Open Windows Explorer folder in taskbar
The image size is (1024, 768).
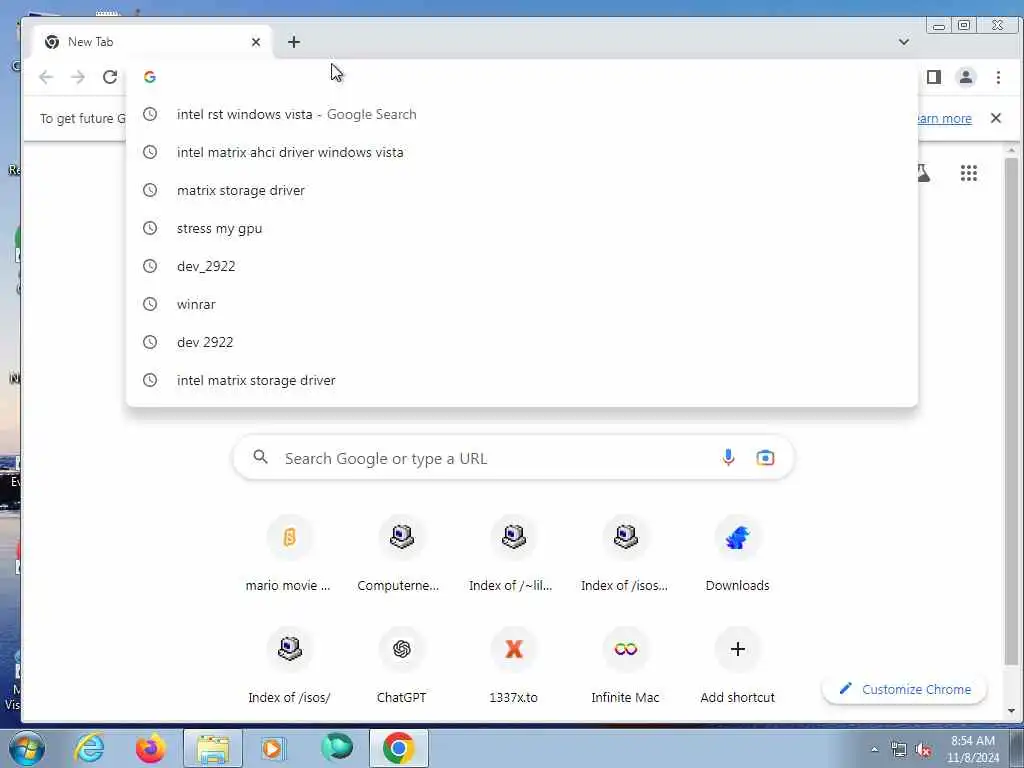pyautogui.click(x=213, y=748)
